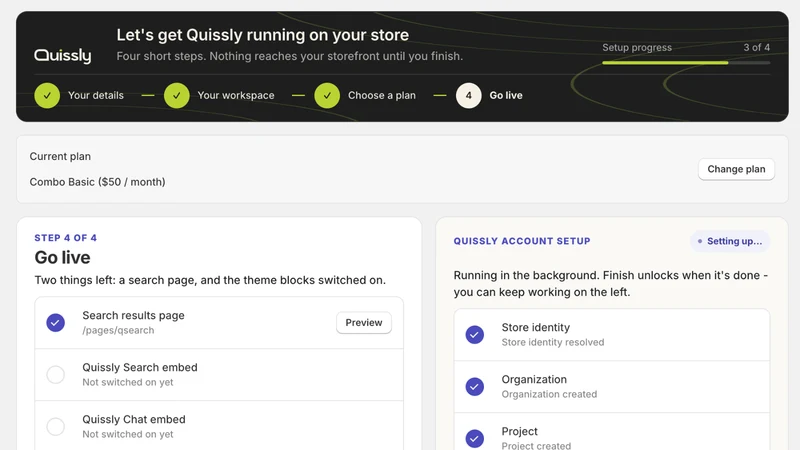Click the step 4 circle for Go live
Image resolution: width=800 pixels, height=450 pixels.
pyautogui.click(x=468, y=95)
